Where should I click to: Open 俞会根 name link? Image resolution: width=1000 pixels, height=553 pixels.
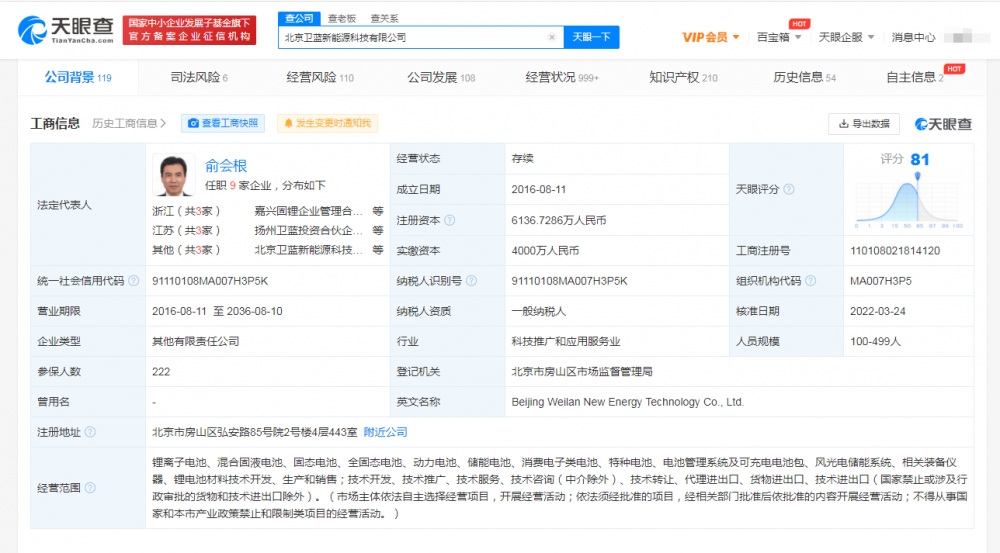point(226,166)
